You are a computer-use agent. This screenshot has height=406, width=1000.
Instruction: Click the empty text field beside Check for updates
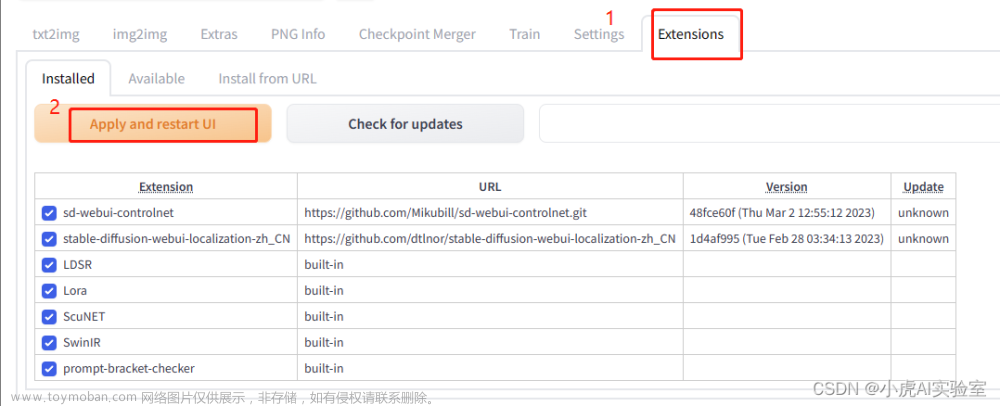click(769, 124)
